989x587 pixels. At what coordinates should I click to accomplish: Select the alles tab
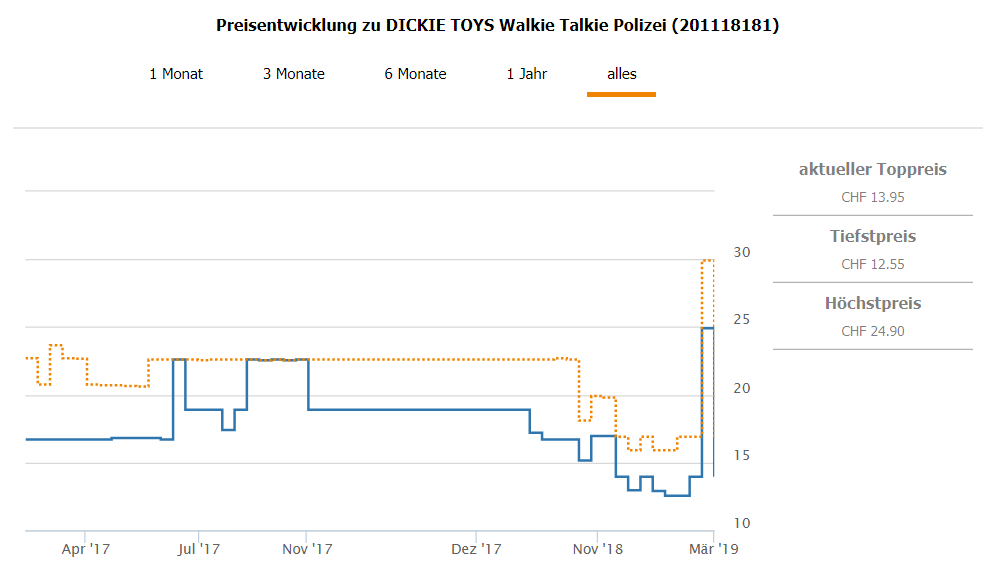pos(621,74)
